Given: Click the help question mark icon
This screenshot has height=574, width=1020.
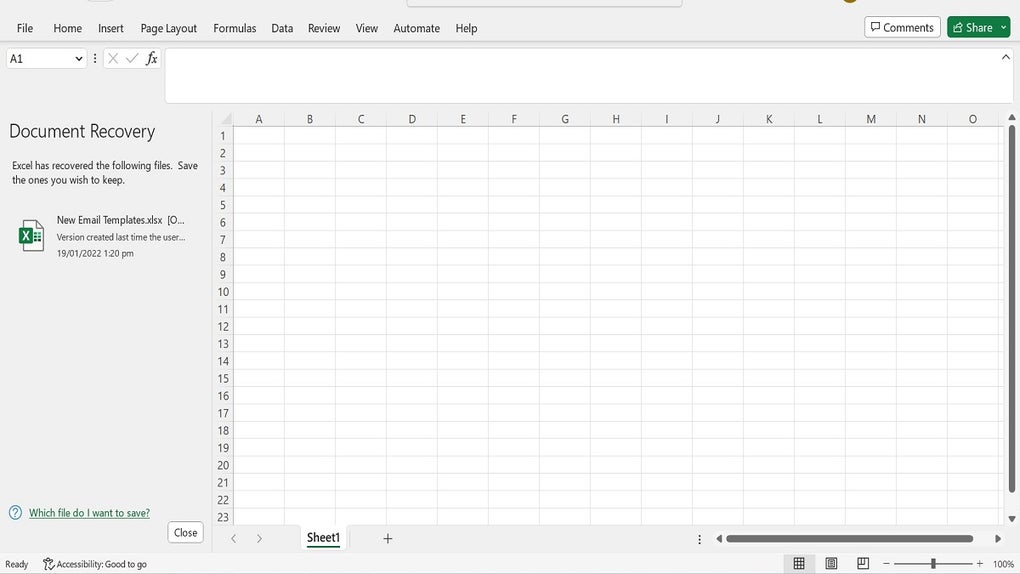Looking at the screenshot, I should 16,513.
